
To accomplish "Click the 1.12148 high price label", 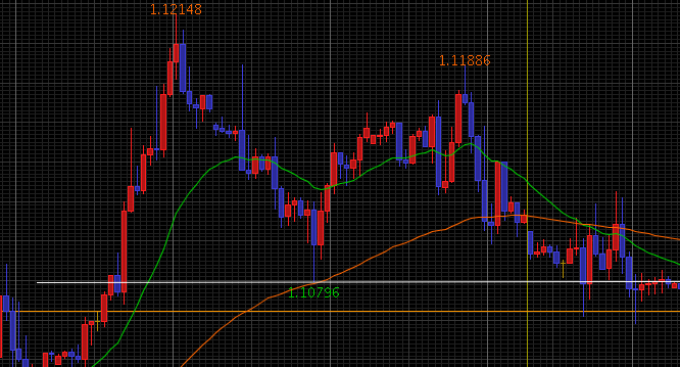I will pos(176,9).
